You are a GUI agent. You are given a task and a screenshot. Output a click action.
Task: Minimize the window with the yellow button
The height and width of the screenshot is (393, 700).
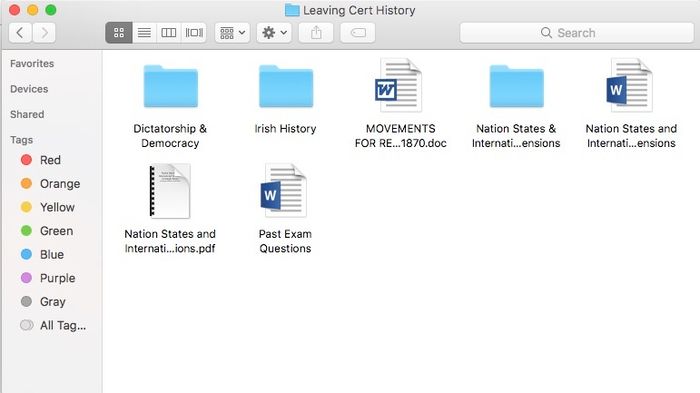coord(33,10)
